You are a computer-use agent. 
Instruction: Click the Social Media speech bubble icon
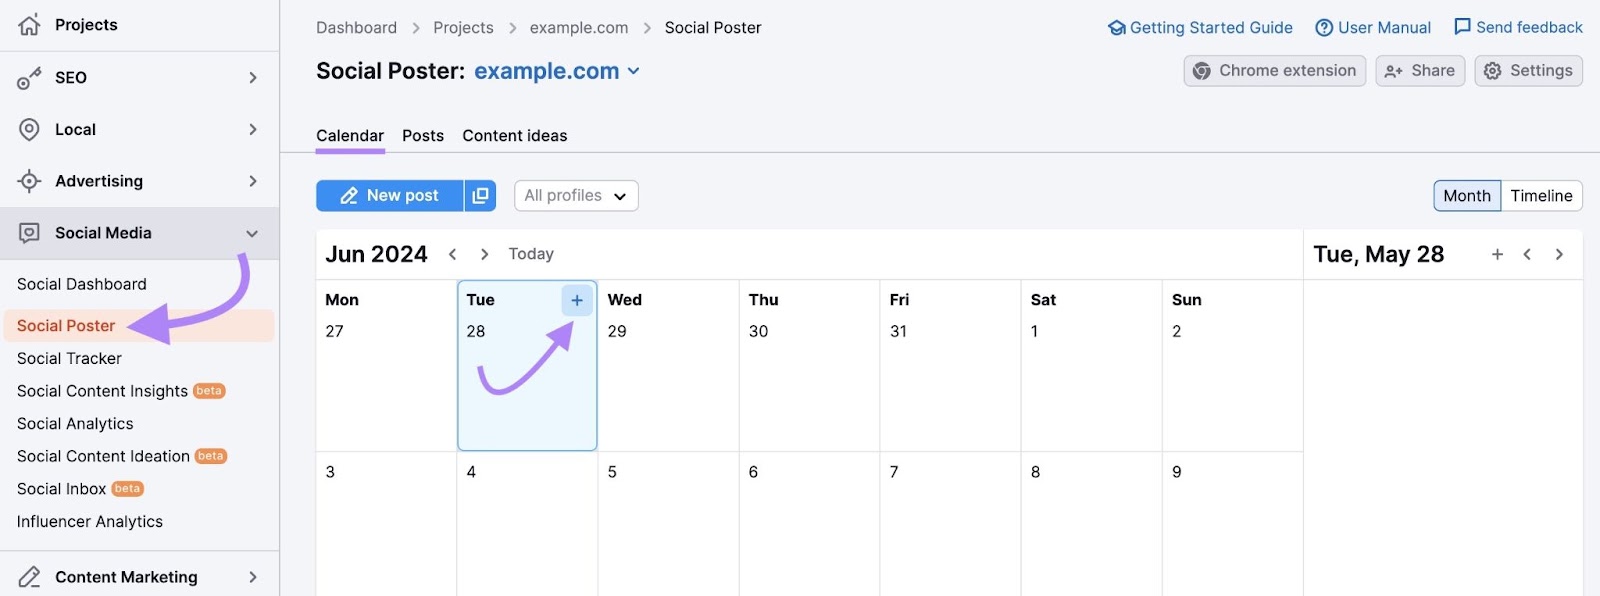tap(29, 233)
